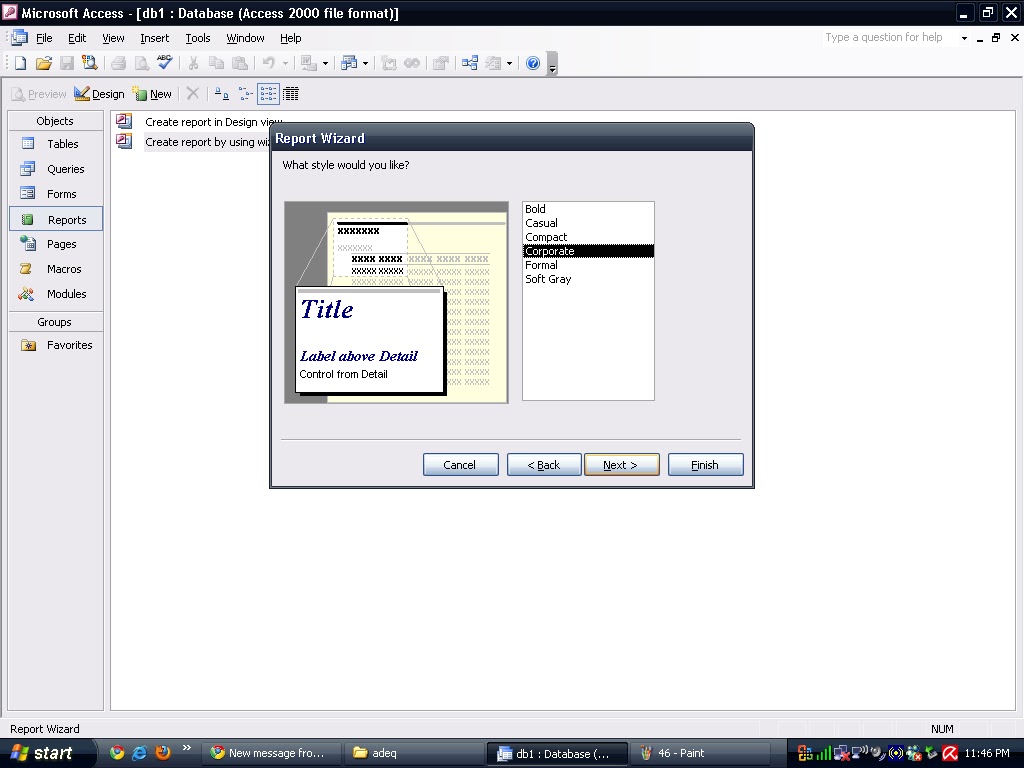Open the Help menu

(x=291, y=38)
